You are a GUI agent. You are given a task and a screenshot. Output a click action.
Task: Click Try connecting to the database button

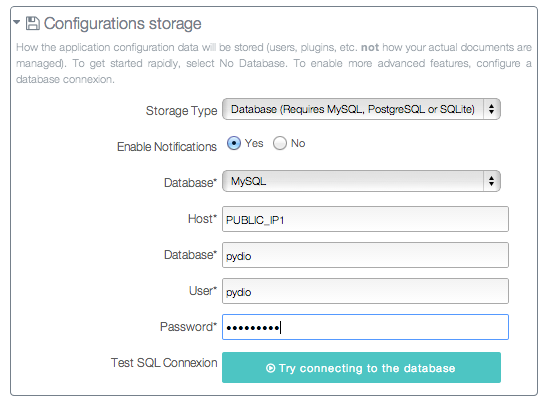click(361, 368)
